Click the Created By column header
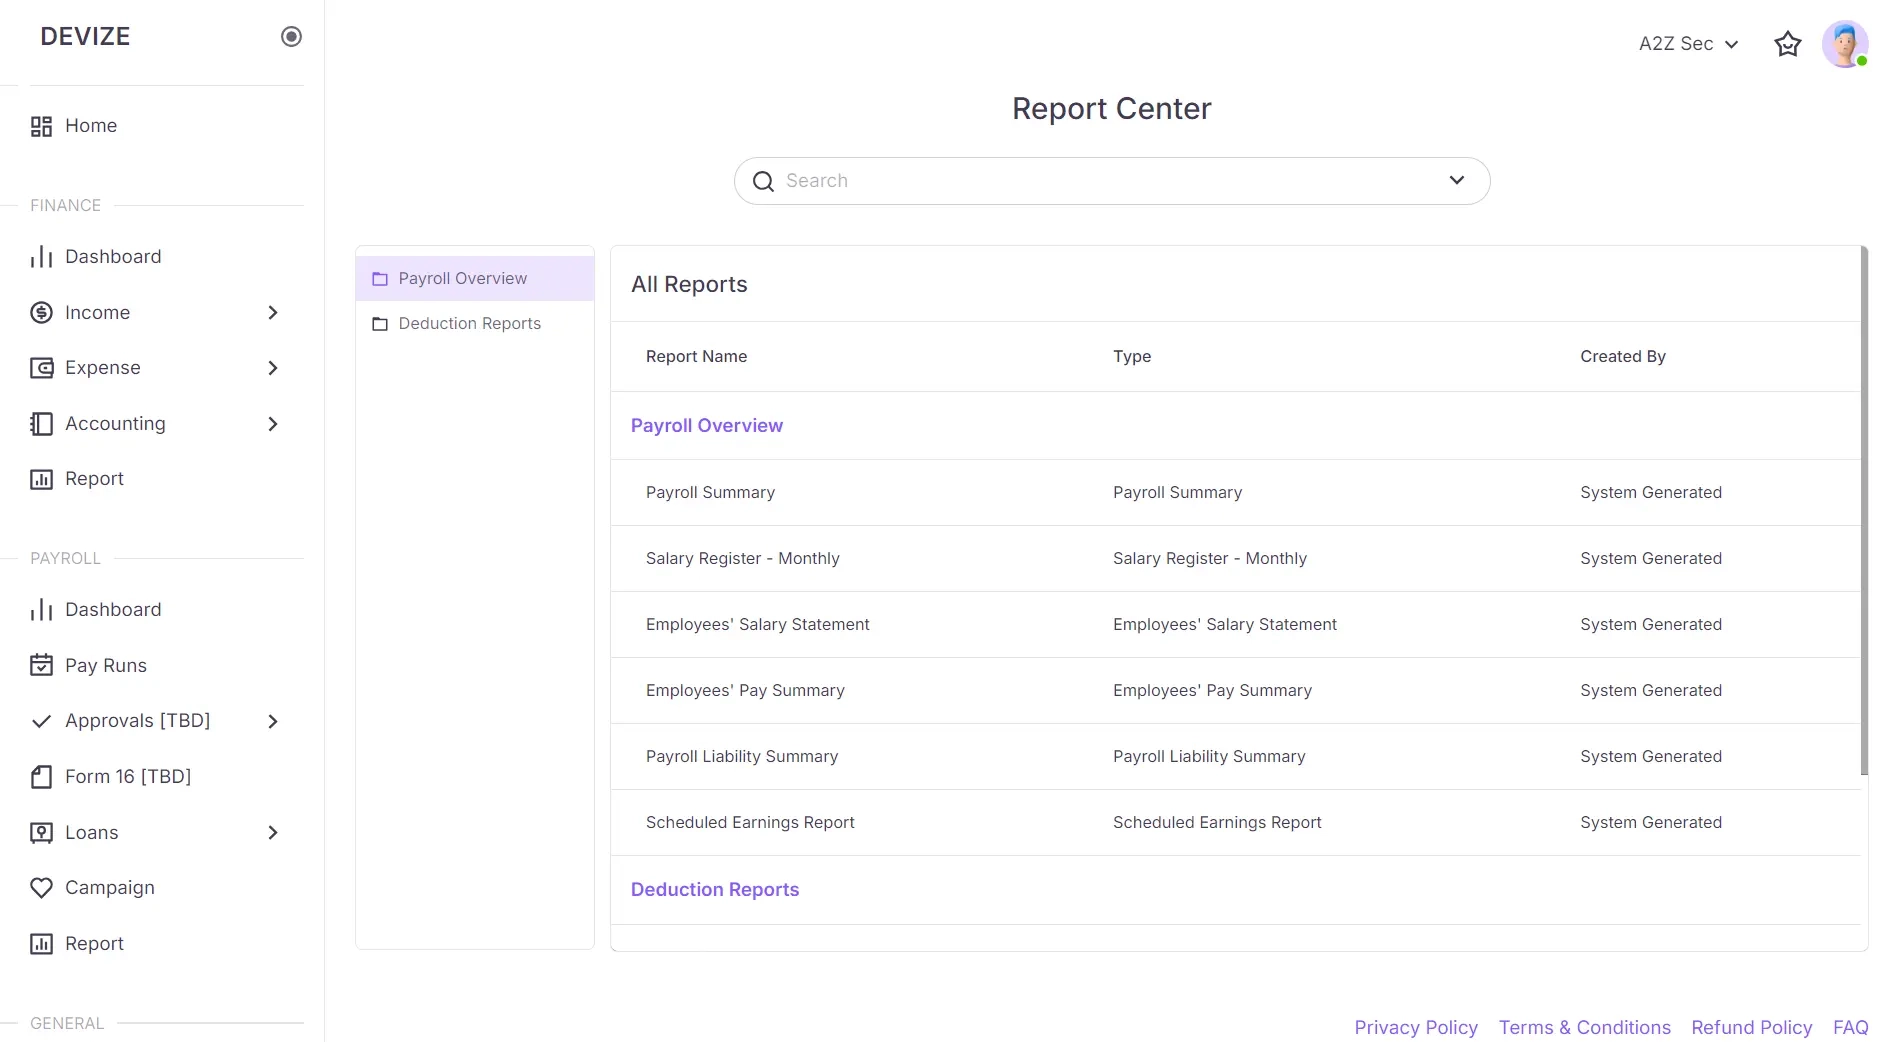The image size is (1896, 1042). pyautogui.click(x=1623, y=357)
